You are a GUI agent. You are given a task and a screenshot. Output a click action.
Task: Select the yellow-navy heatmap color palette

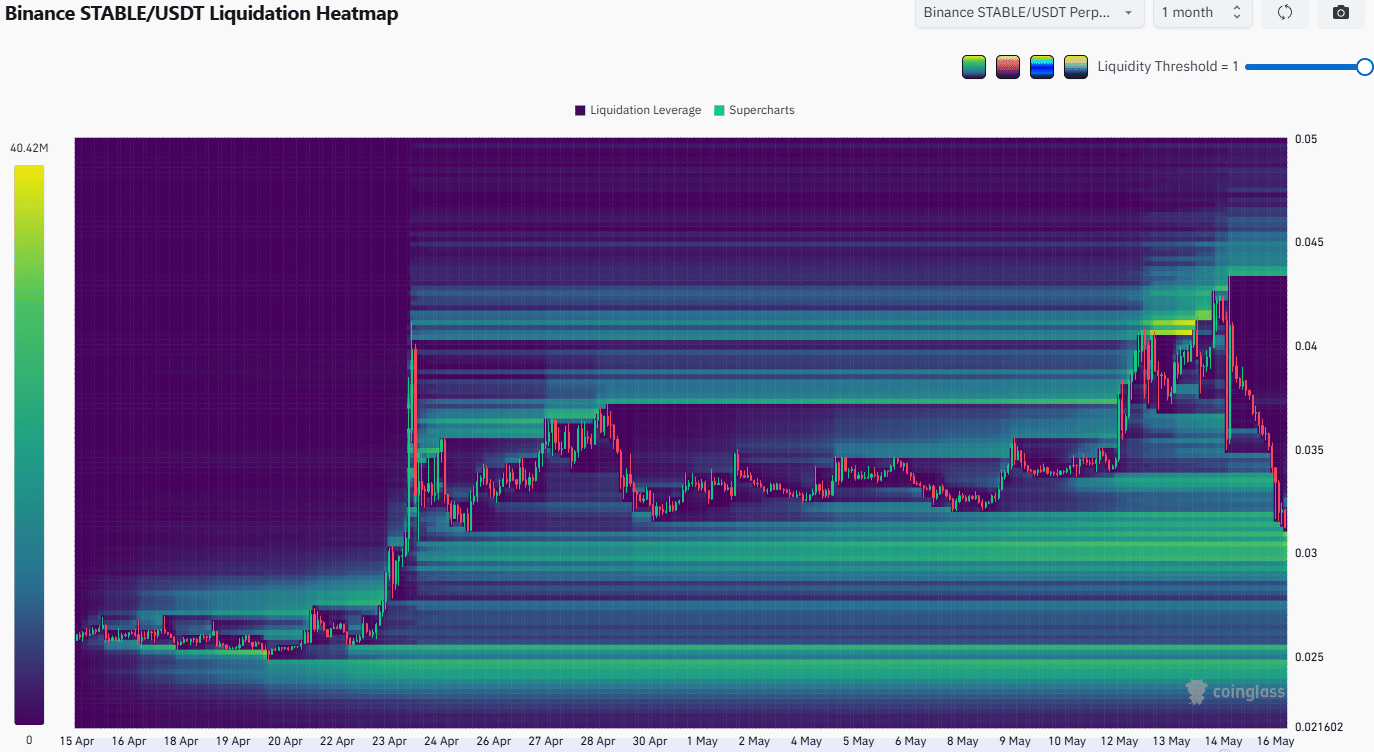pos(1076,67)
